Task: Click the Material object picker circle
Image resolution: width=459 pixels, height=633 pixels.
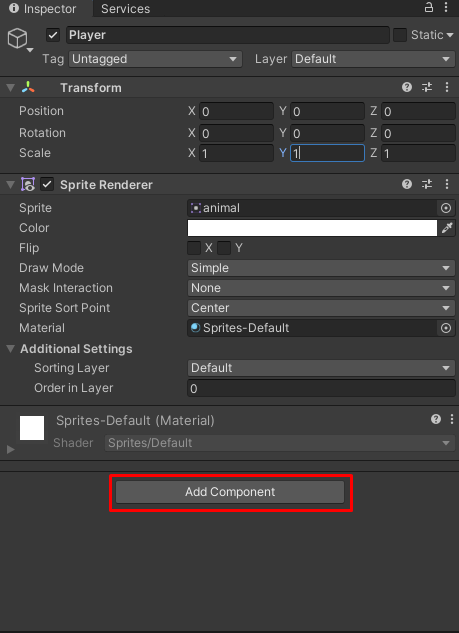Action: pos(446,328)
